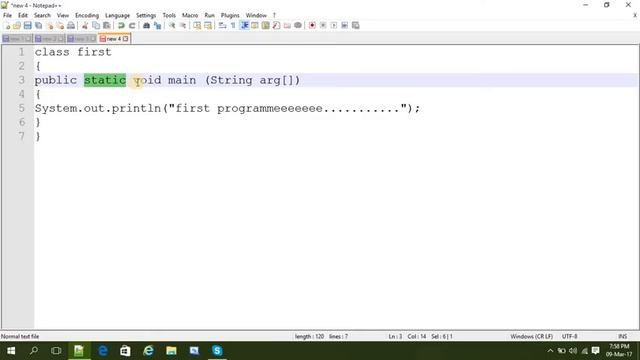Show the Document Map panel icon
The image size is (640, 360).
click(x=266, y=26)
